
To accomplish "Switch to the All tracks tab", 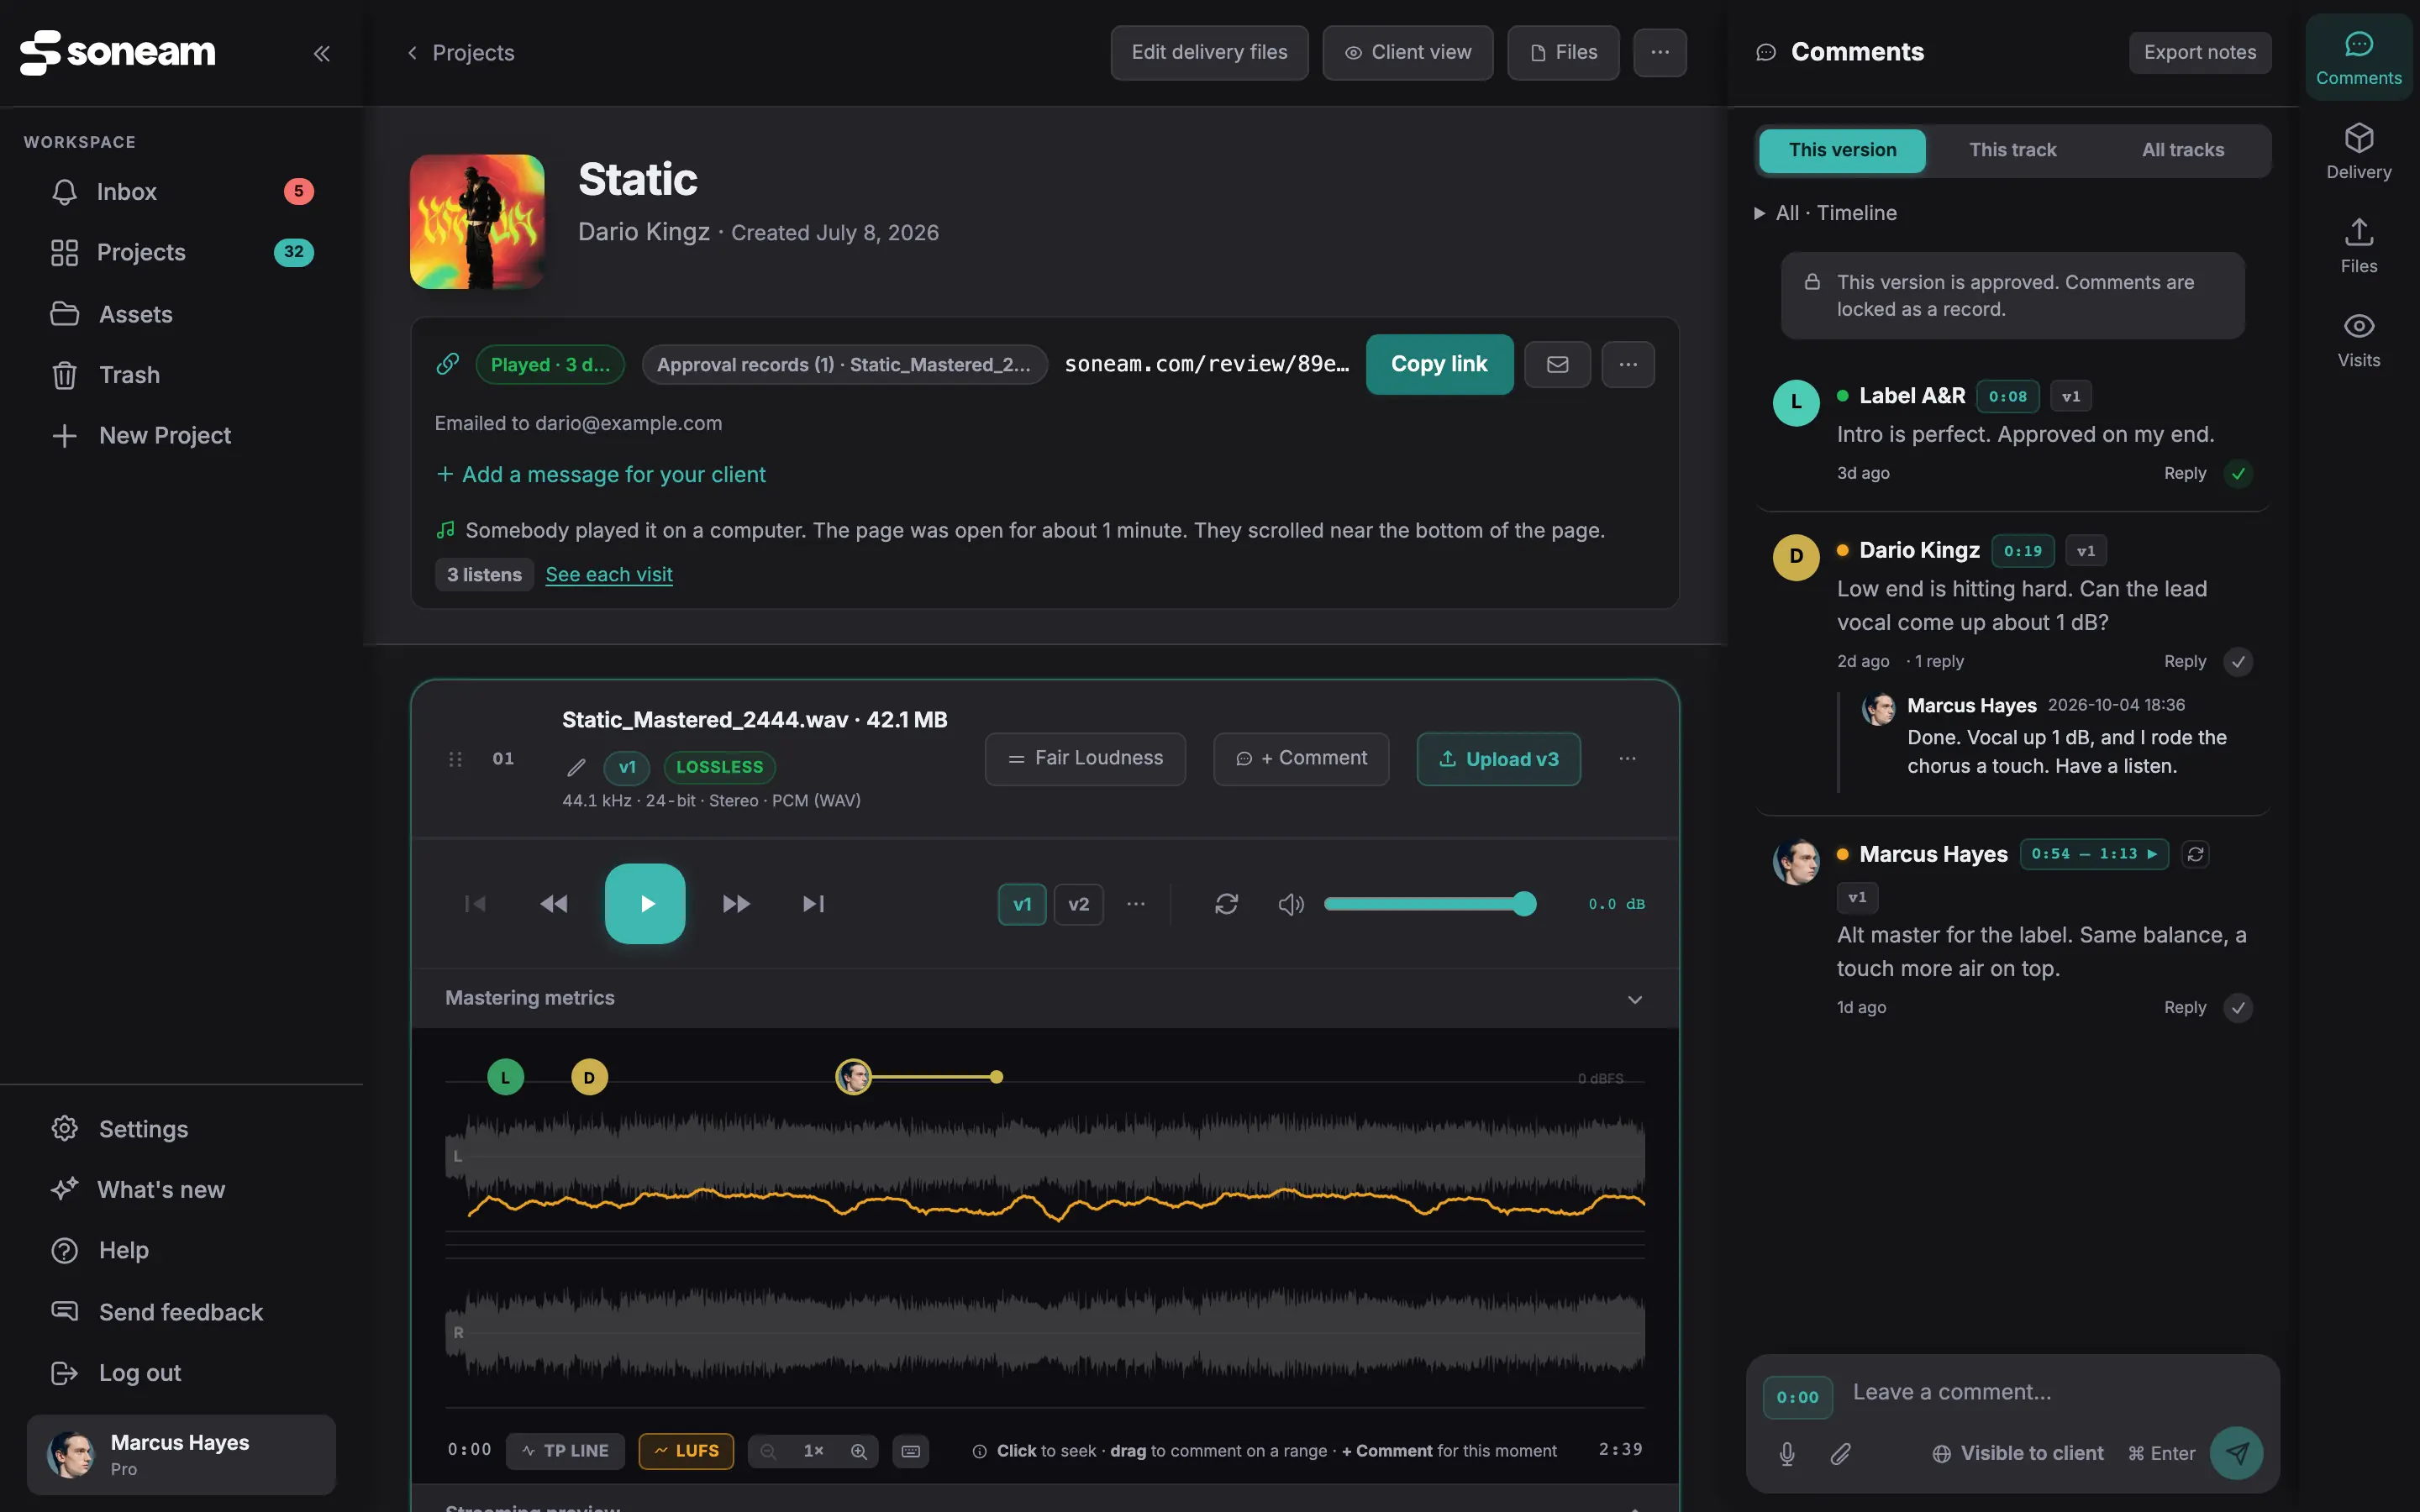I will click(x=2182, y=150).
